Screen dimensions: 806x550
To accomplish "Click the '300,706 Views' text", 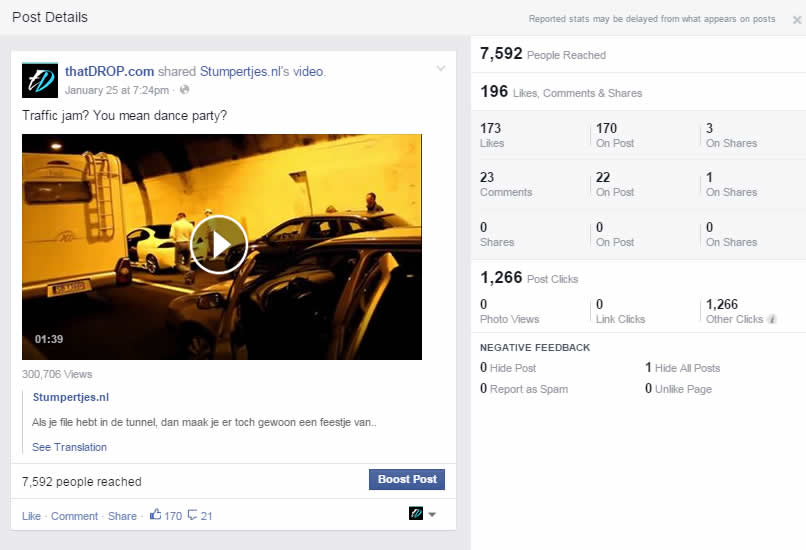I will [x=57, y=374].
